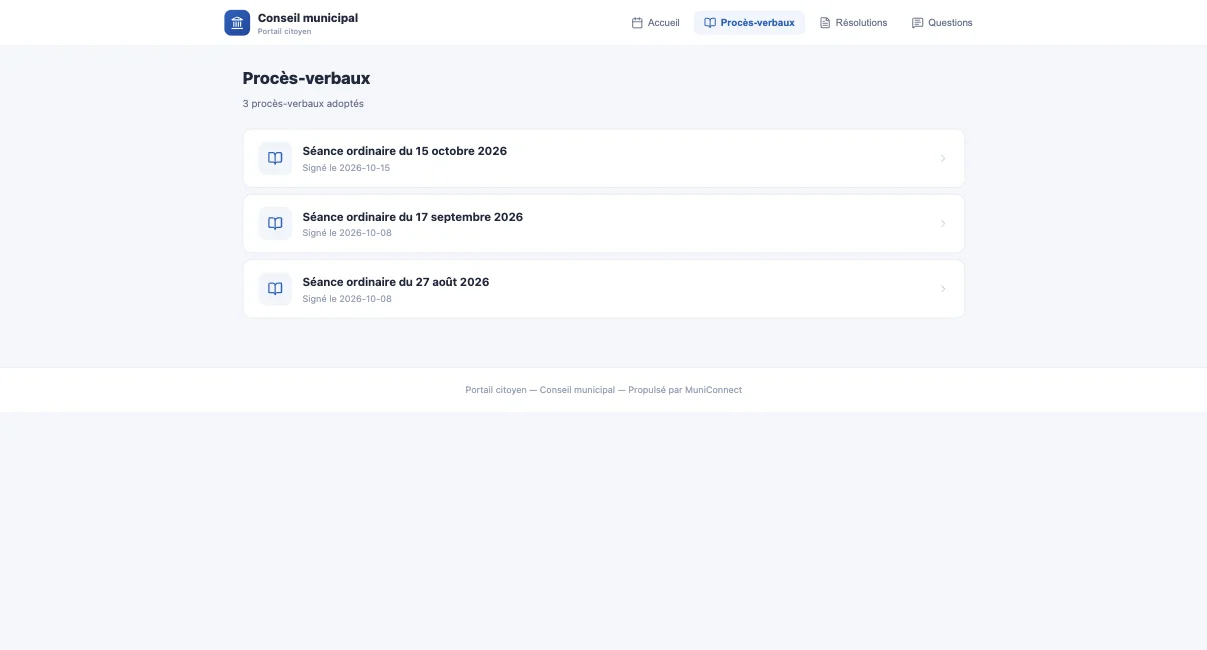
Task: Click the calendar icon beside Accueil
Action: (637, 23)
